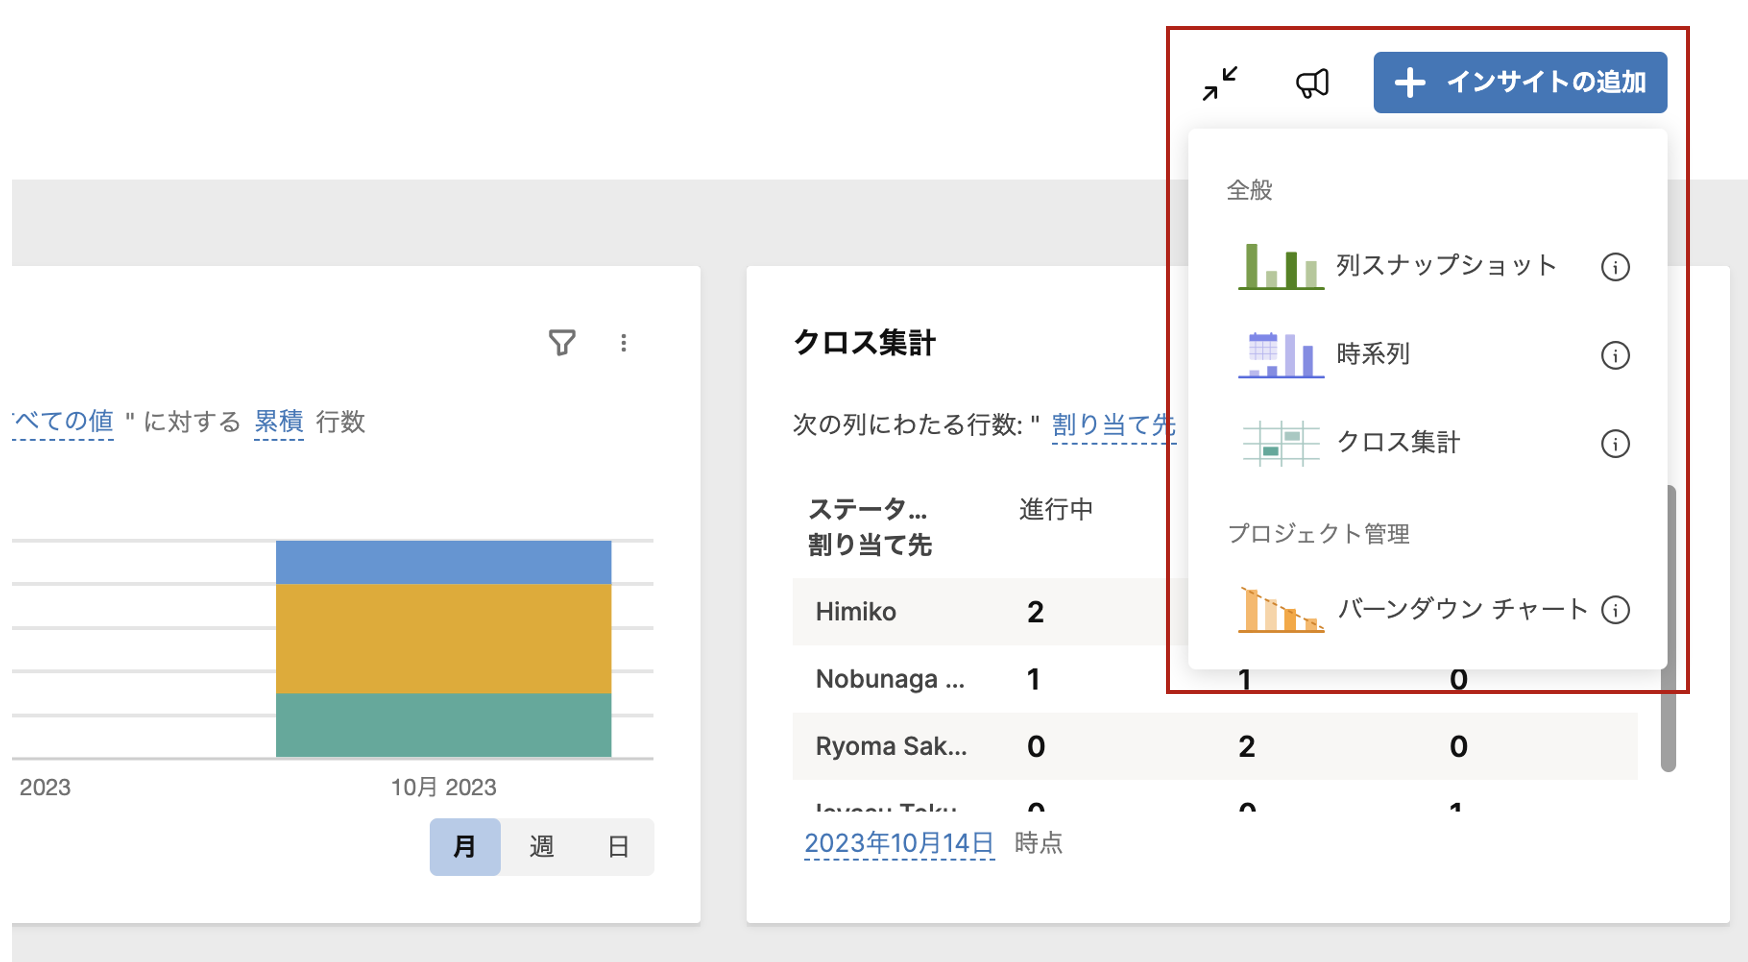Switch chart granularity to 日
The width and height of the screenshot is (1748, 962).
618,847
